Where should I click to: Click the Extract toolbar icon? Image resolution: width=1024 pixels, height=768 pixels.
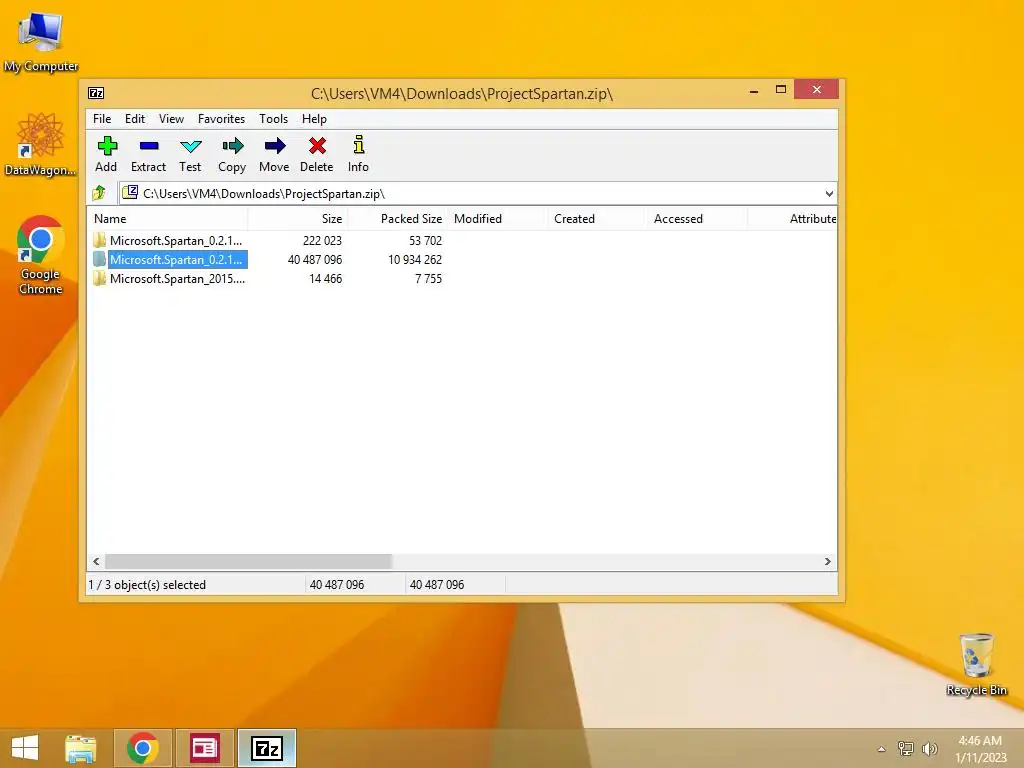[x=148, y=154]
